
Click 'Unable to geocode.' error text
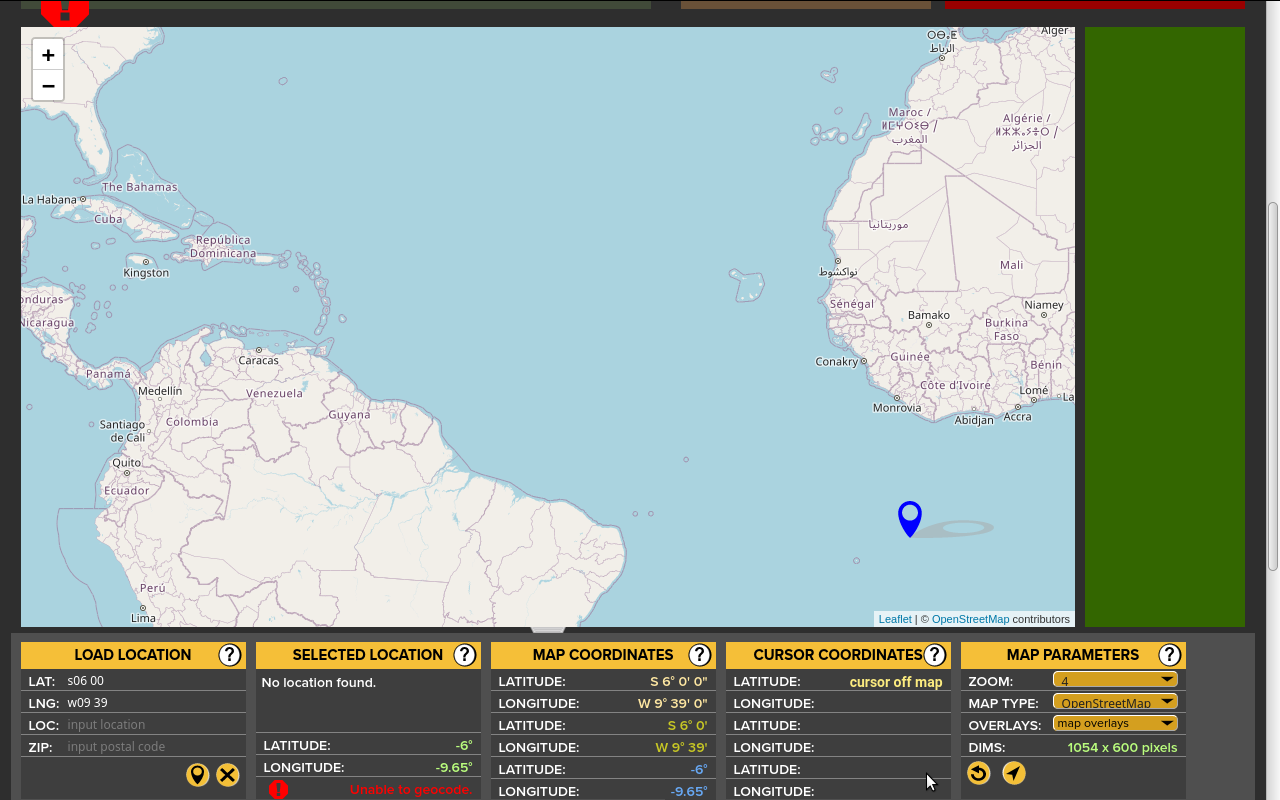coord(411,790)
